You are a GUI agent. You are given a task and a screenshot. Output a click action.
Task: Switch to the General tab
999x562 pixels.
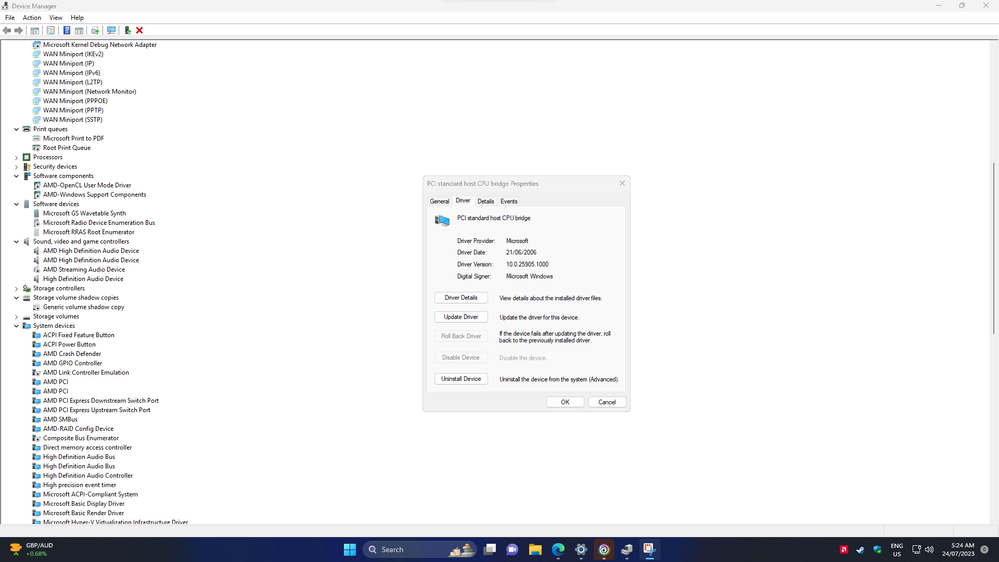[x=439, y=201]
